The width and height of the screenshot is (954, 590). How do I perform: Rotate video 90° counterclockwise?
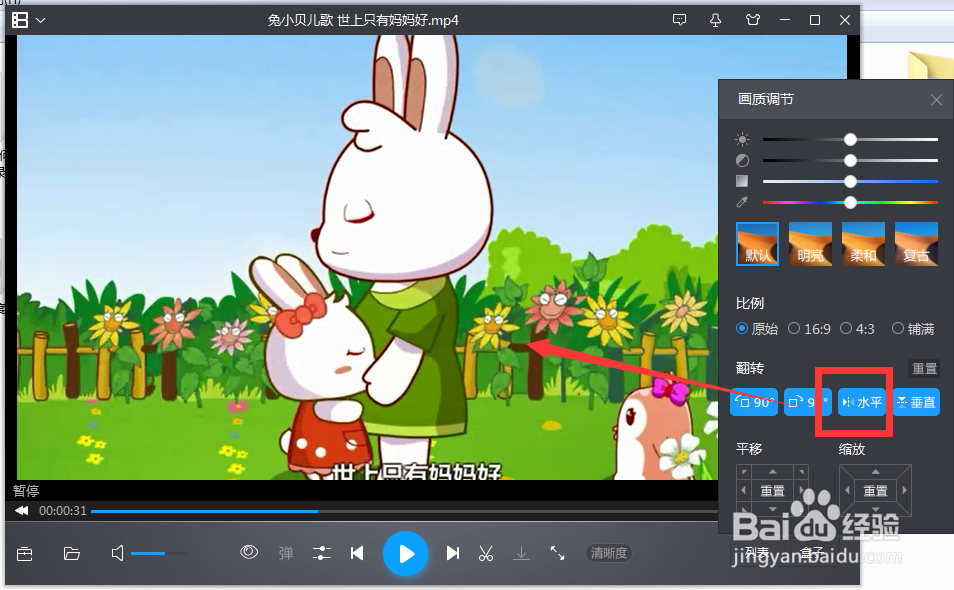[x=754, y=402]
